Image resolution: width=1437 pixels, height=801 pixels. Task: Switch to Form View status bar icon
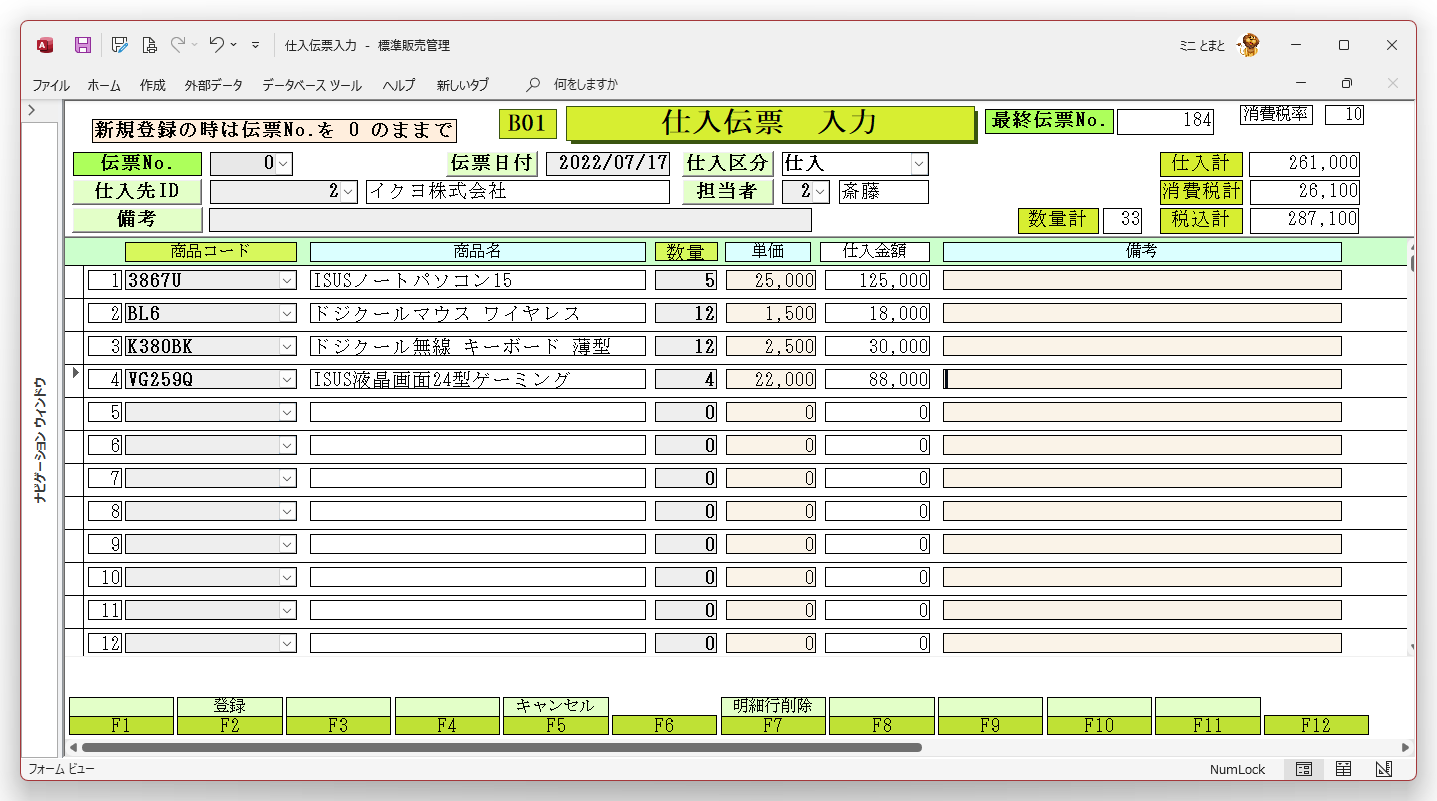[x=1304, y=769]
